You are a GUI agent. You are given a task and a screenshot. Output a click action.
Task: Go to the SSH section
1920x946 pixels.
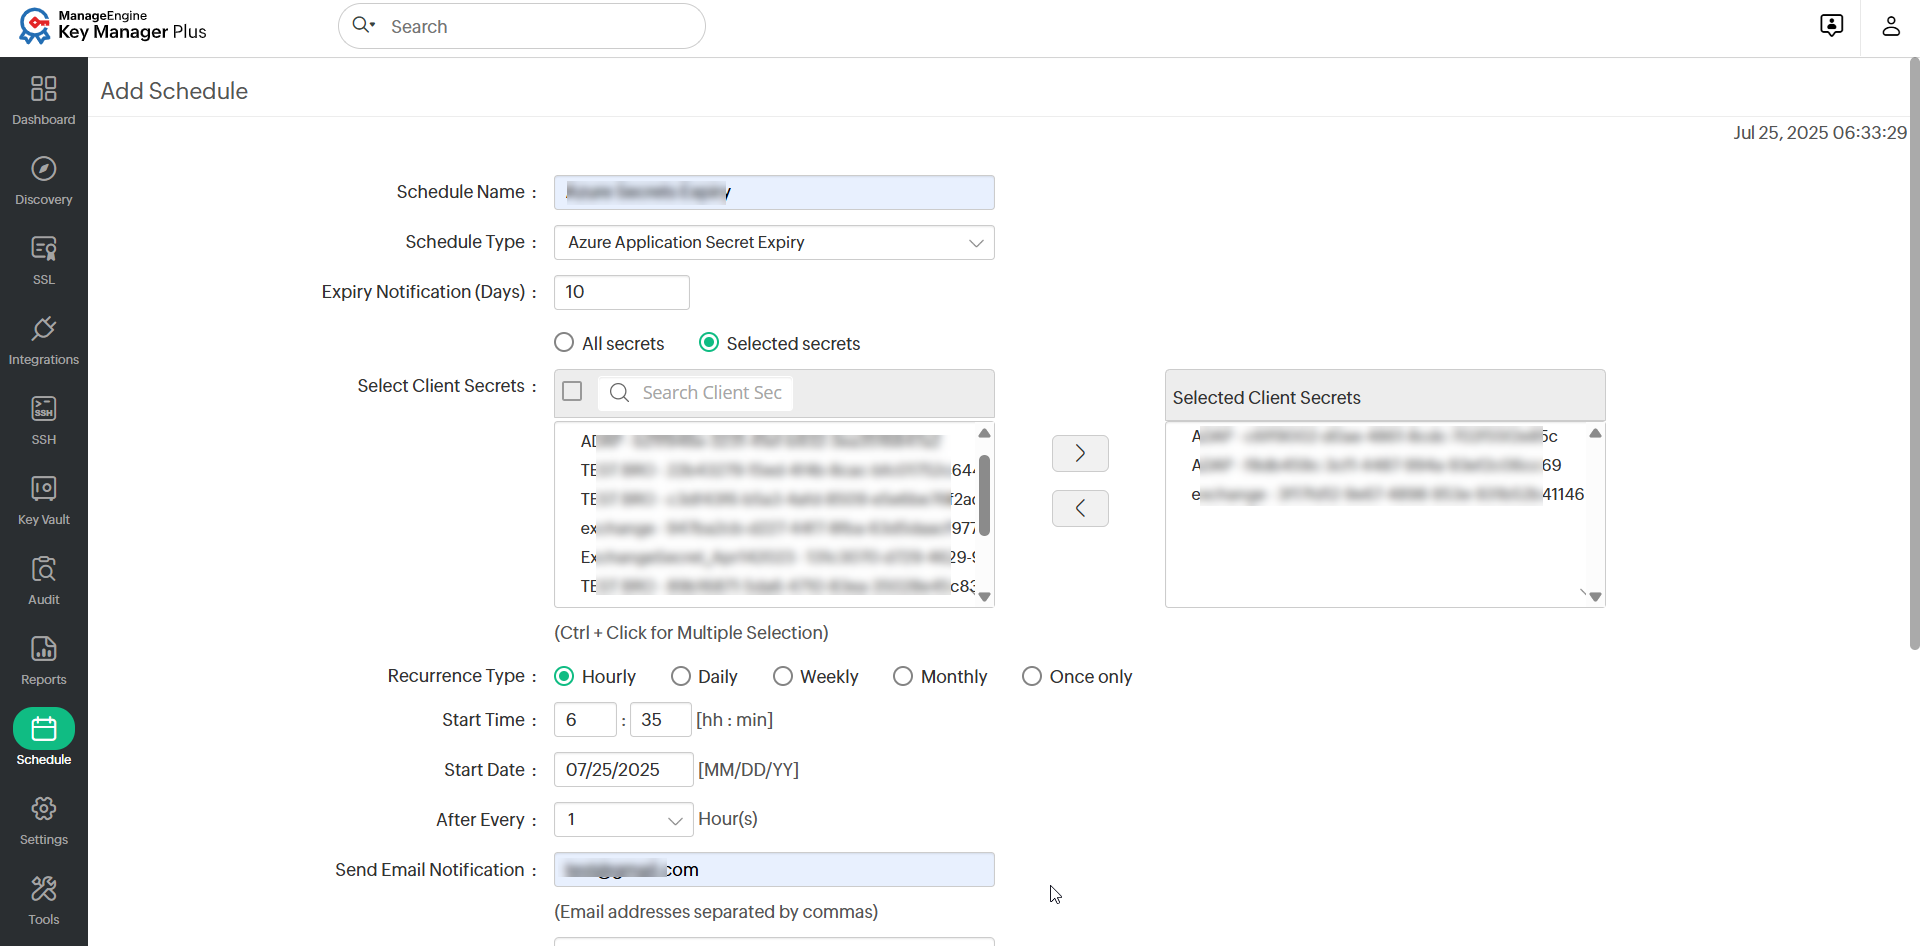pyautogui.click(x=44, y=420)
